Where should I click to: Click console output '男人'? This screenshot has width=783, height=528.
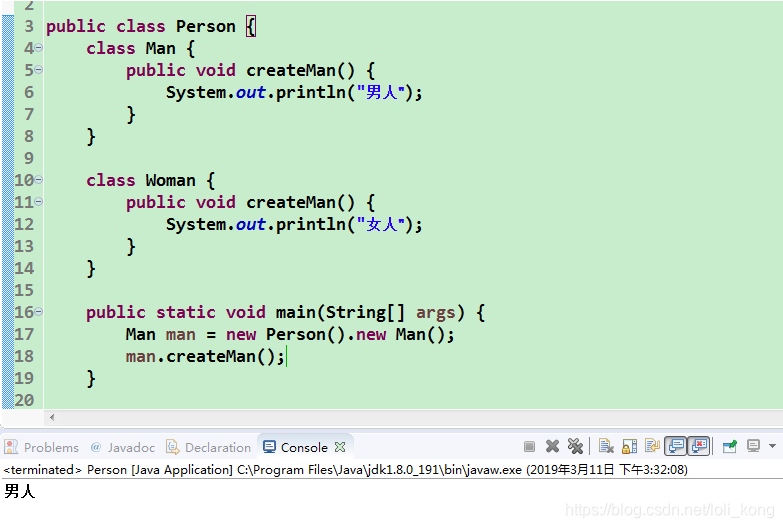(19, 491)
